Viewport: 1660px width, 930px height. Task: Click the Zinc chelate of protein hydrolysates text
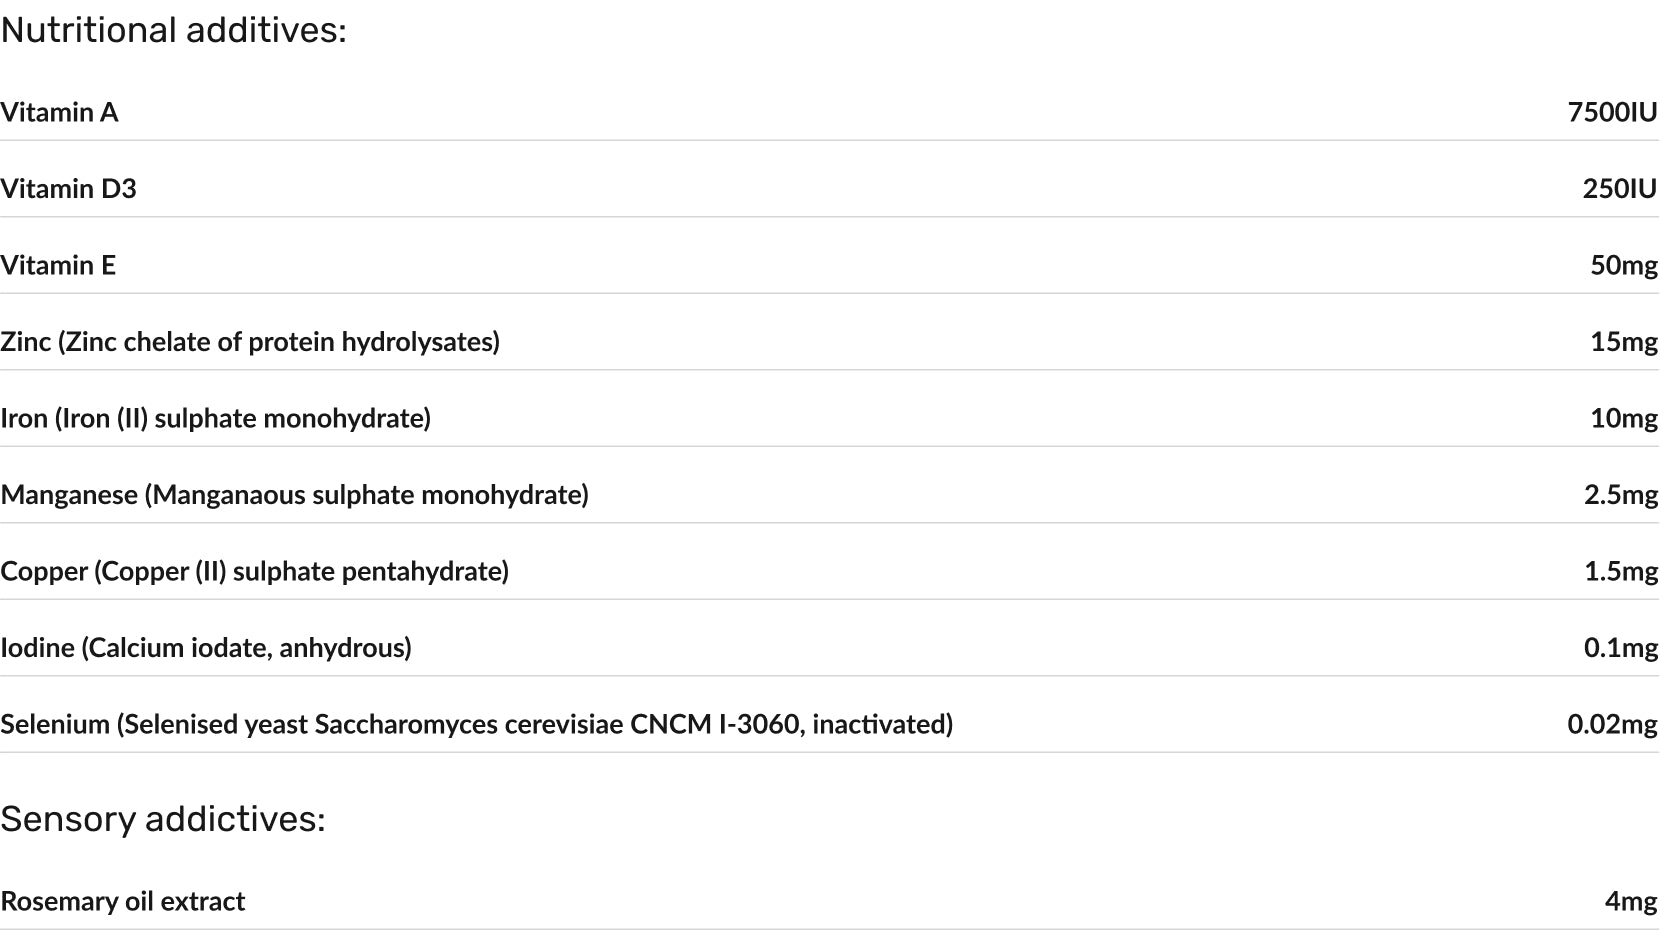tap(250, 342)
